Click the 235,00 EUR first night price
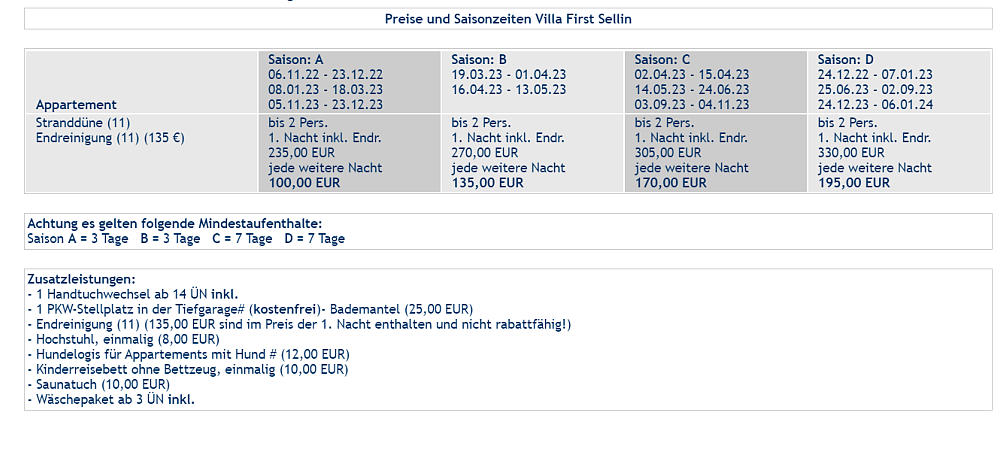The image size is (1000, 461). tap(301, 153)
